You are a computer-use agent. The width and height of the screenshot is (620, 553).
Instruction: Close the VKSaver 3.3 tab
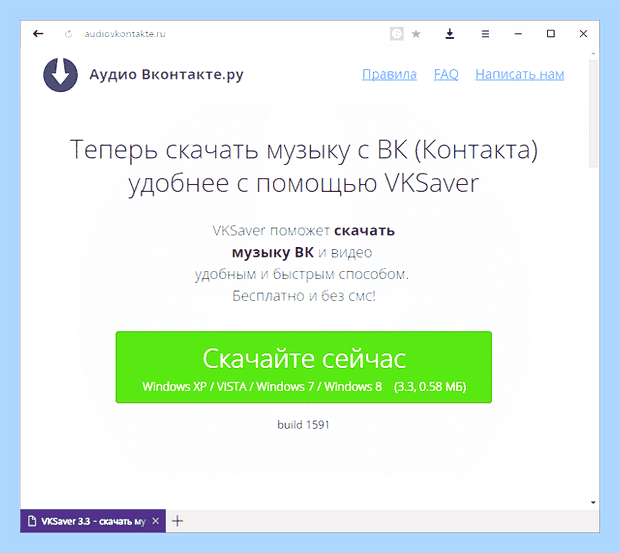[156, 521]
